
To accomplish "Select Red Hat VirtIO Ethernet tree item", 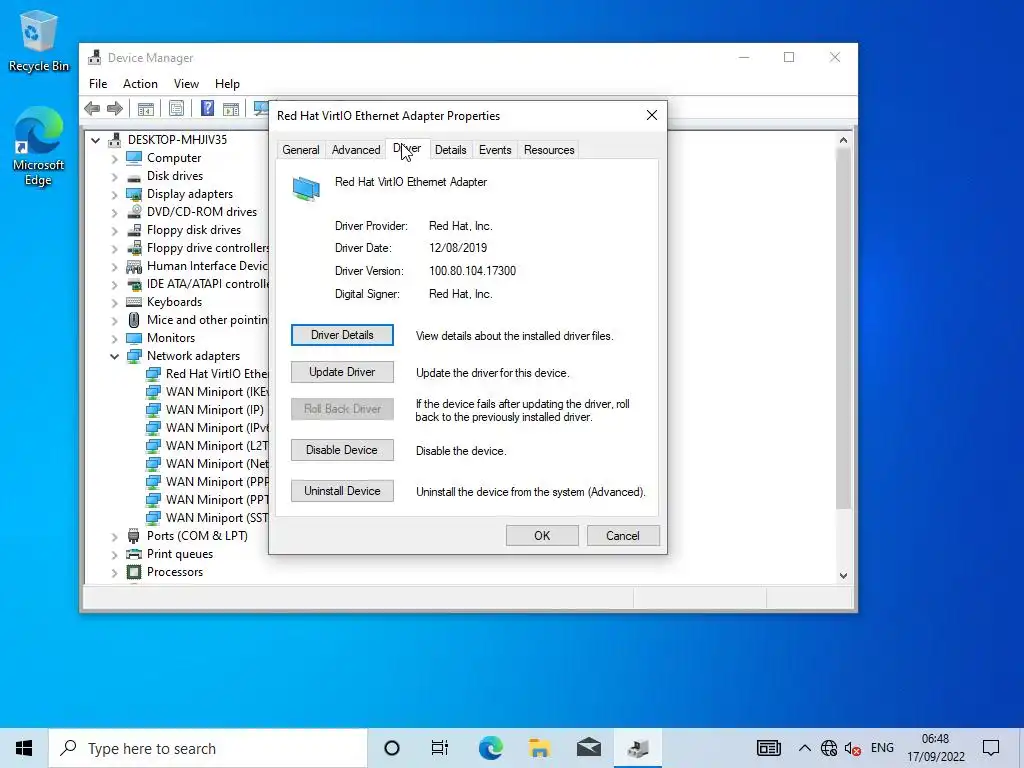I will 208,374.
